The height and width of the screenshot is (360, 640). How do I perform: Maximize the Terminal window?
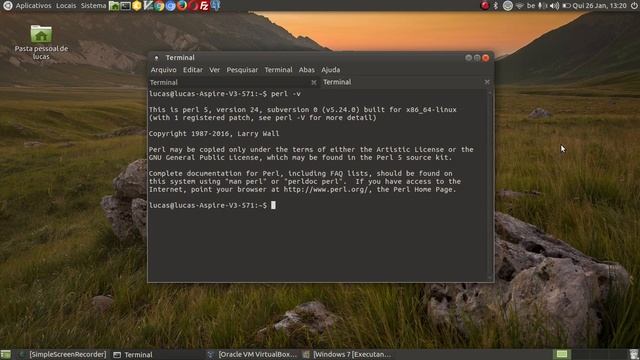click(x=477, y=58)
